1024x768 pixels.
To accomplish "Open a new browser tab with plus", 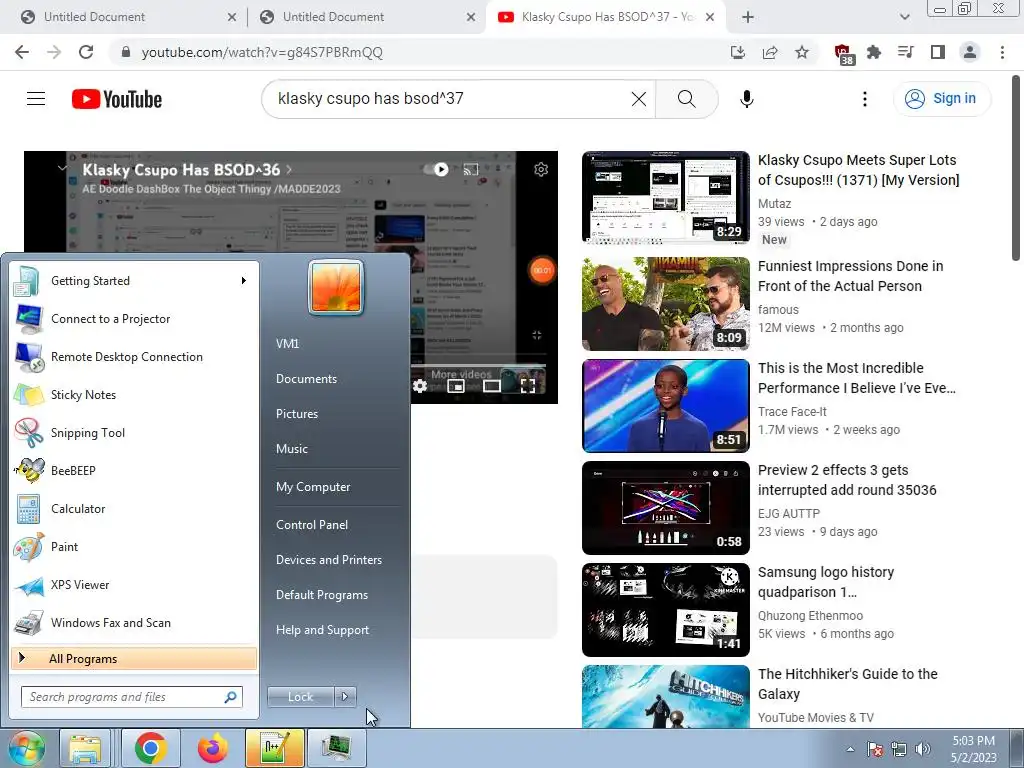I will point(748,17).
